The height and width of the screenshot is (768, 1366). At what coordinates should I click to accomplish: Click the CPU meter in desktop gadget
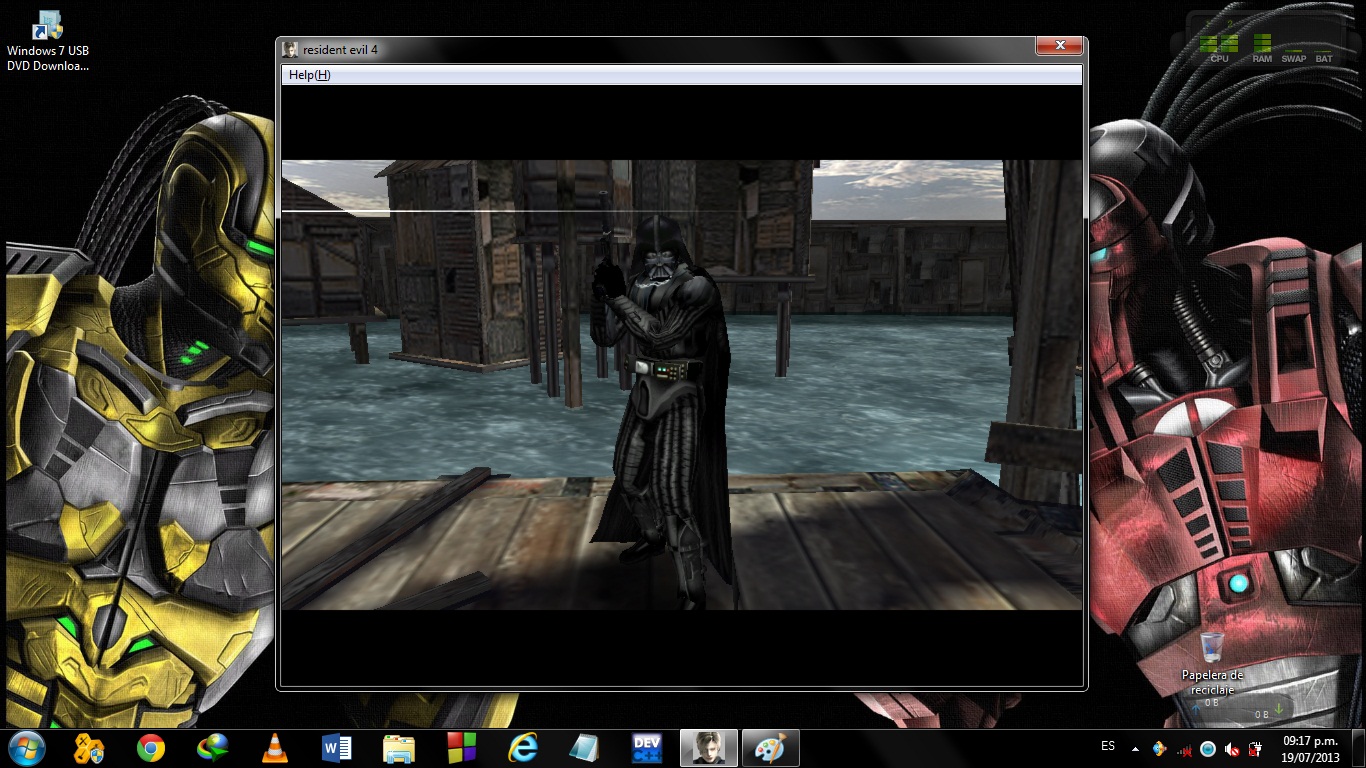click(1219, 48)
